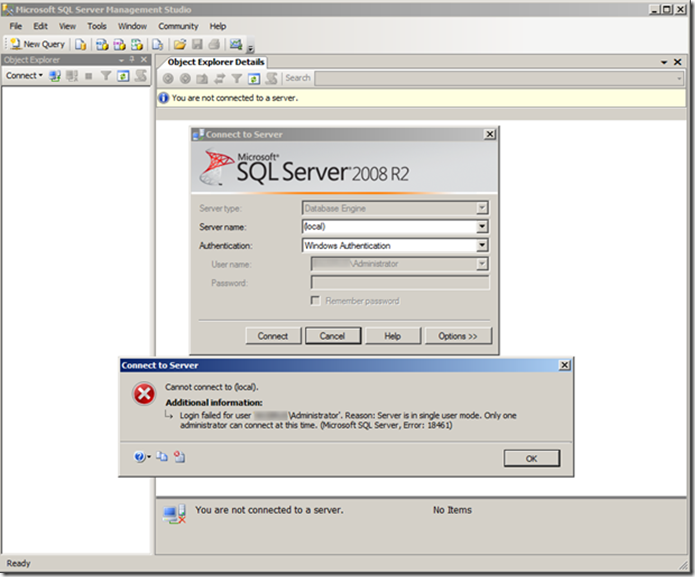Open the main toolbar options overflow arrow
This screenshot has width=695, height=577.
(x=250, y=48)
